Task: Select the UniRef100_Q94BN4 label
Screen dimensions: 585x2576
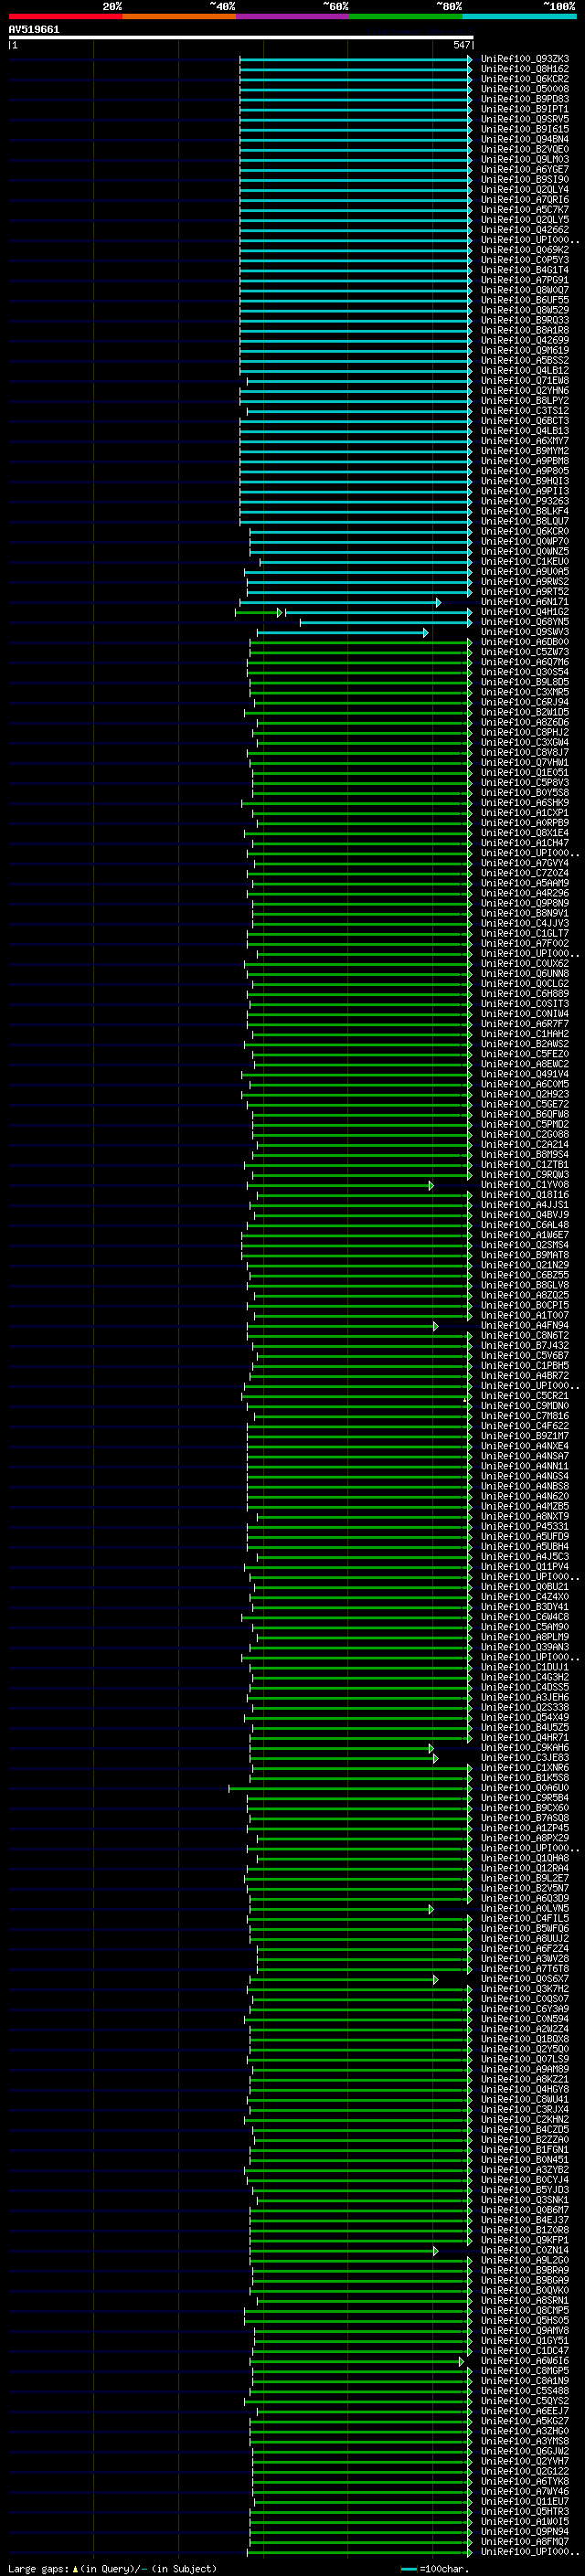Action: coord(524,139)
